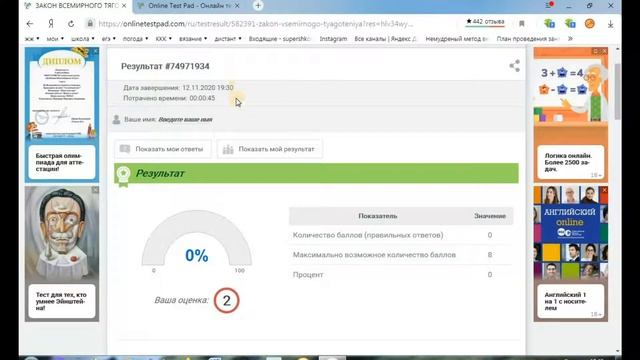This screenshot has height=360, width=640.
Task: Expand the мои bookmarks folder
Action: [x=55, y=39]
